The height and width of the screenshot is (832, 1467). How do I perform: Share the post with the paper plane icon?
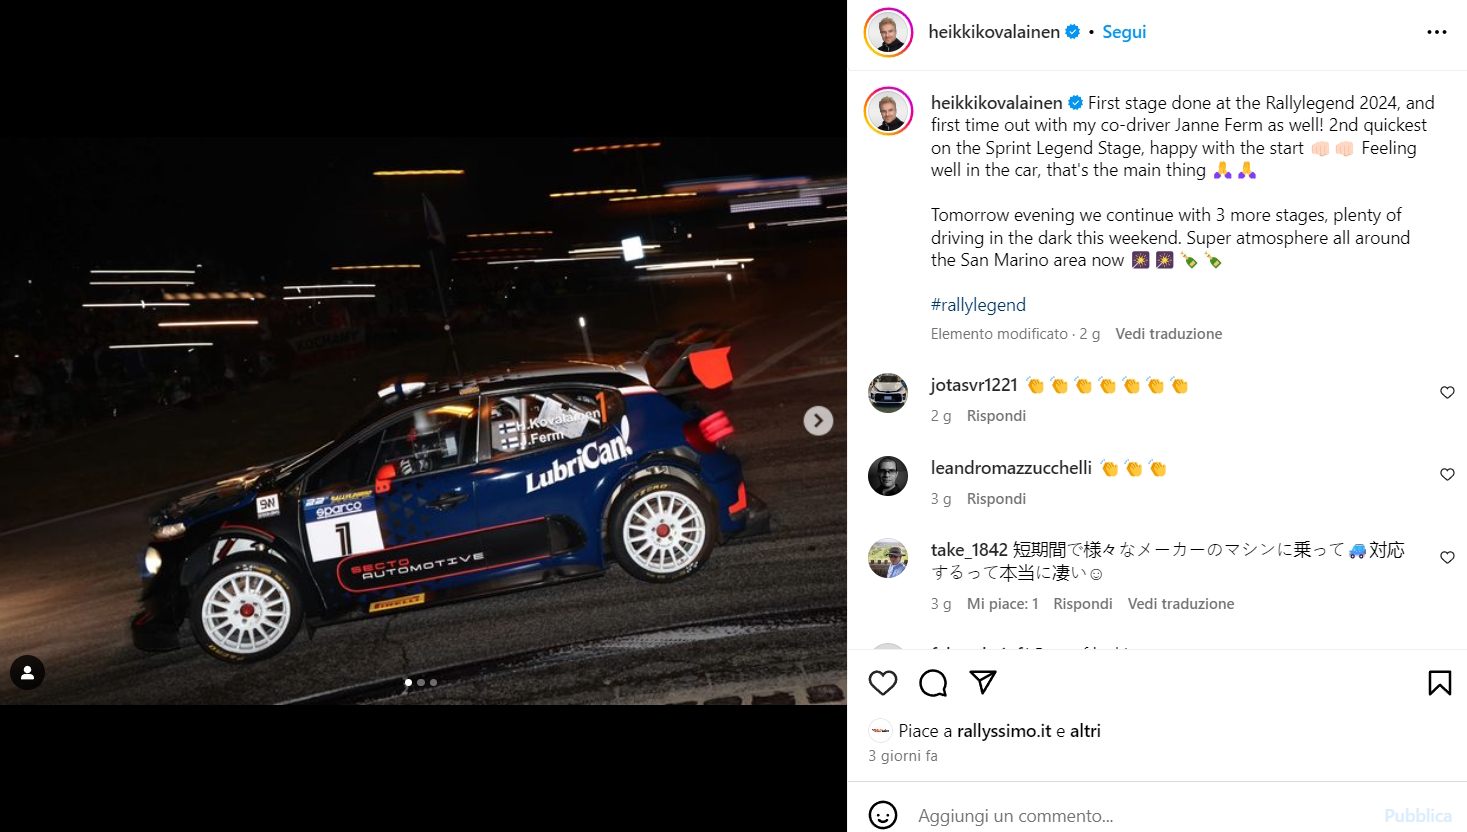(x=983, y=682)
